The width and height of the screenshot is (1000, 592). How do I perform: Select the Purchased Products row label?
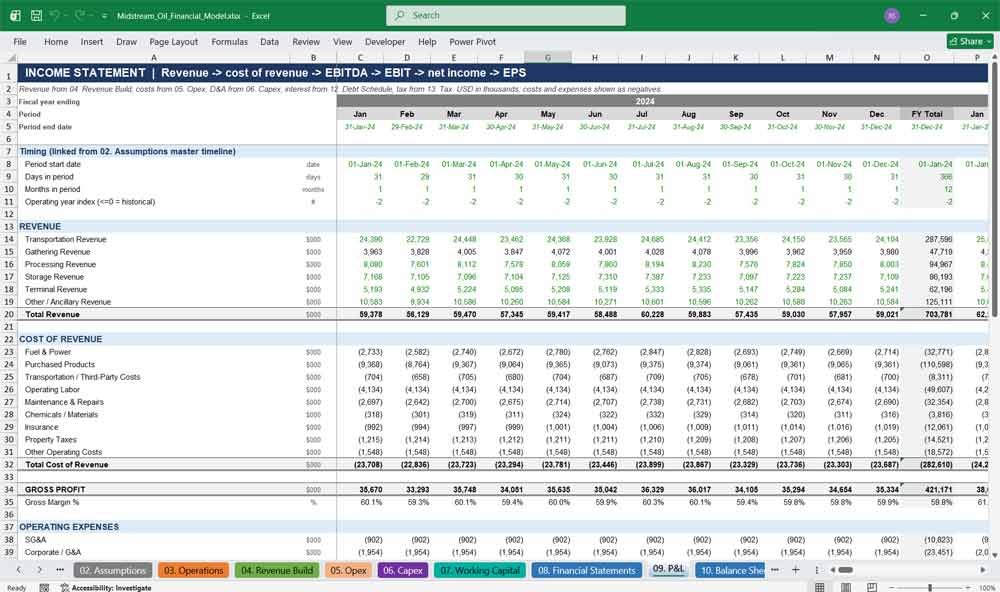59,364
